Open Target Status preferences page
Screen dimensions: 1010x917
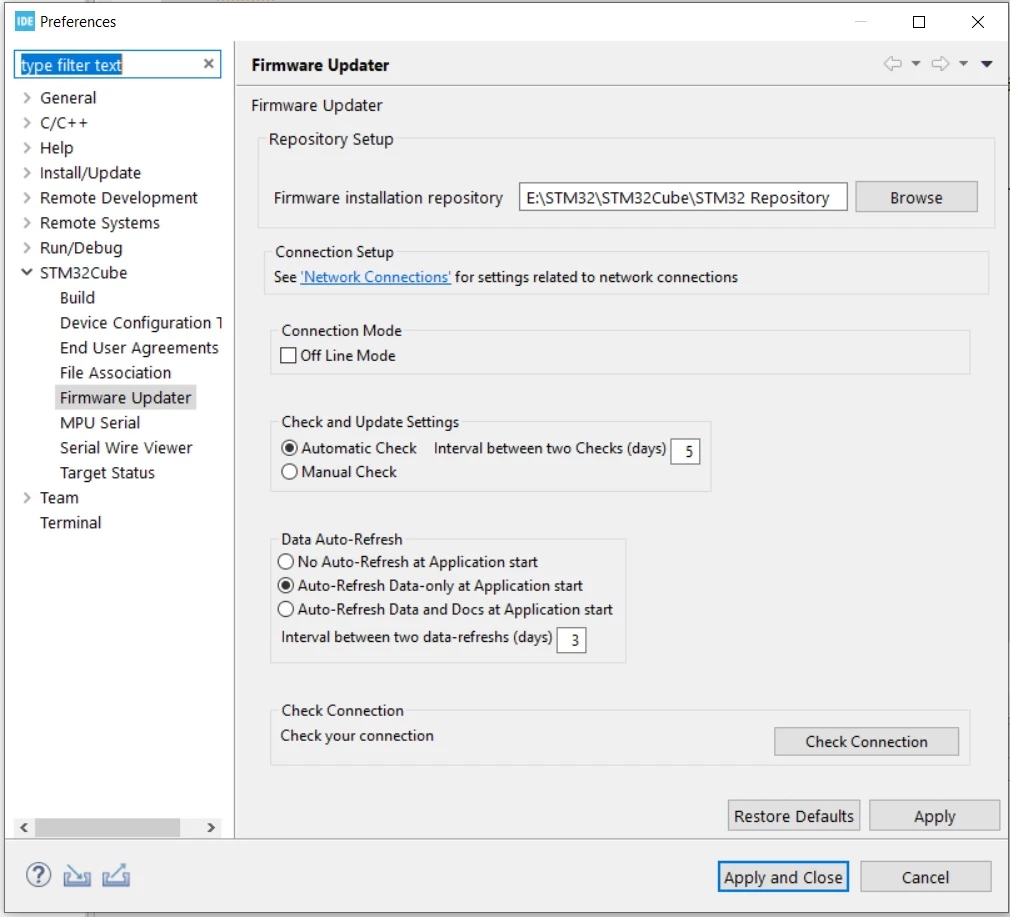[x=107, y=473]
